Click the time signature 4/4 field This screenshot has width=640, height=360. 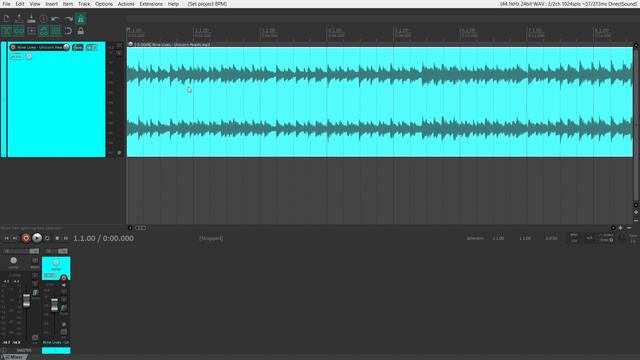[x=589, y=238]
